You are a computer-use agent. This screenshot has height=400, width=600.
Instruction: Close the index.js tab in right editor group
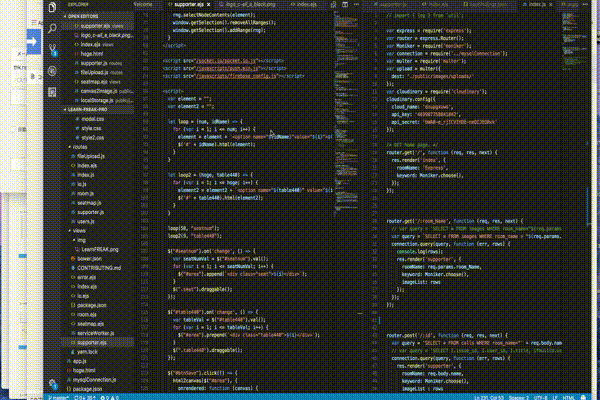551,5
